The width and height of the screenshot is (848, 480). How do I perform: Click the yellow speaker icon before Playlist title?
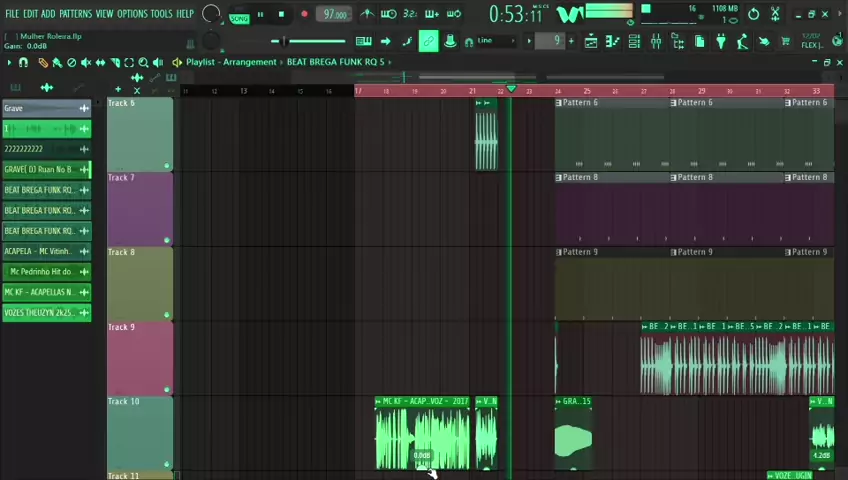pyautogui.click(x=176, y=63)
